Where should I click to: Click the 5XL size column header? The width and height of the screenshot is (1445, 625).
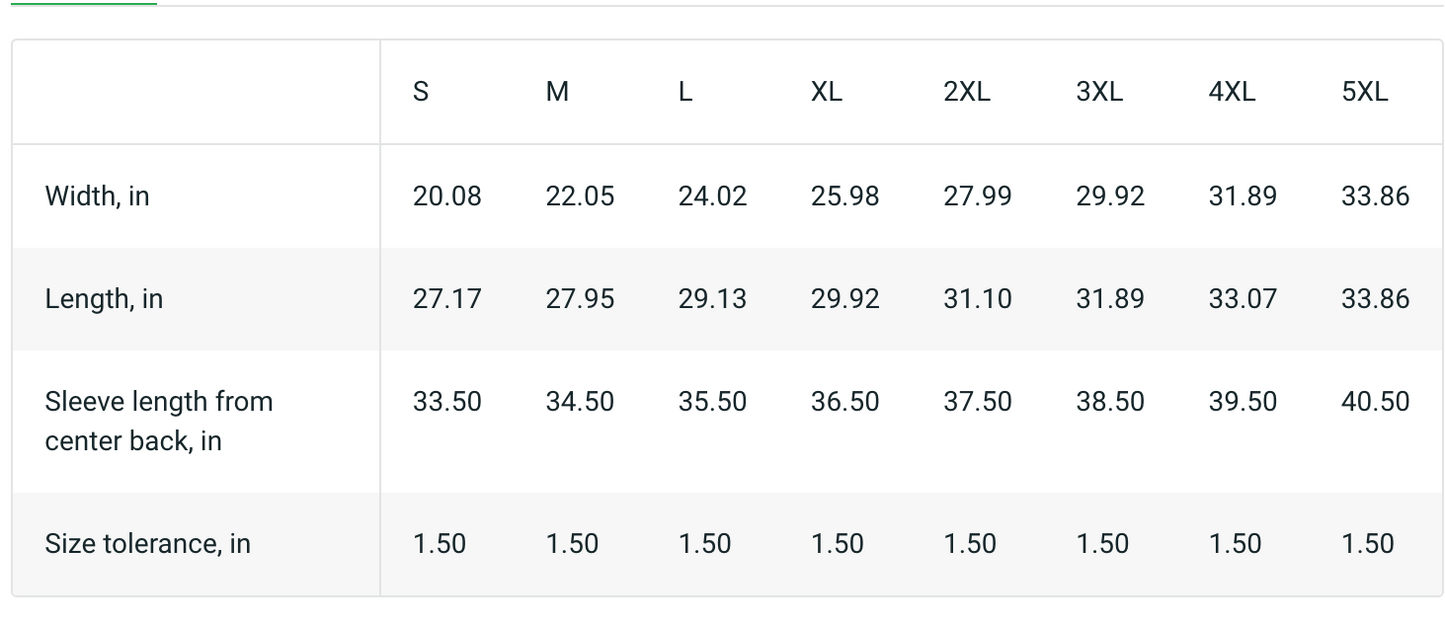tap(1364, 92)
